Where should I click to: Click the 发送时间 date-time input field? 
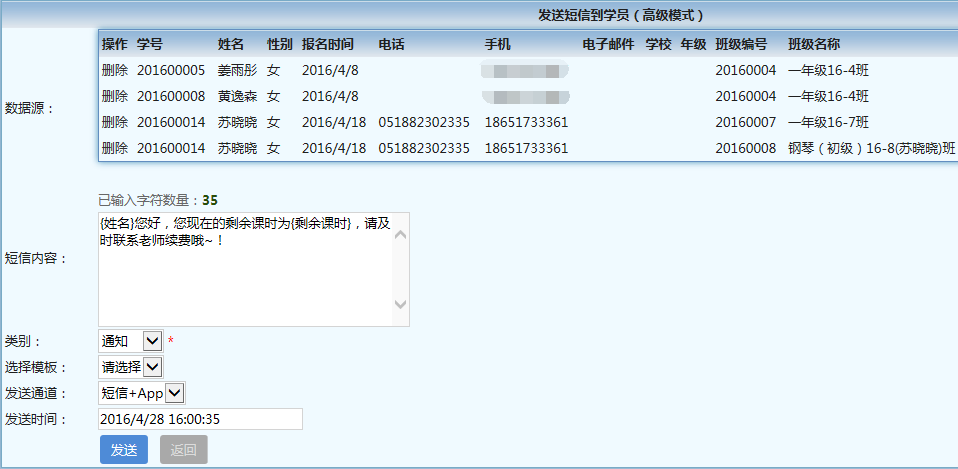(x=200, y=419)
